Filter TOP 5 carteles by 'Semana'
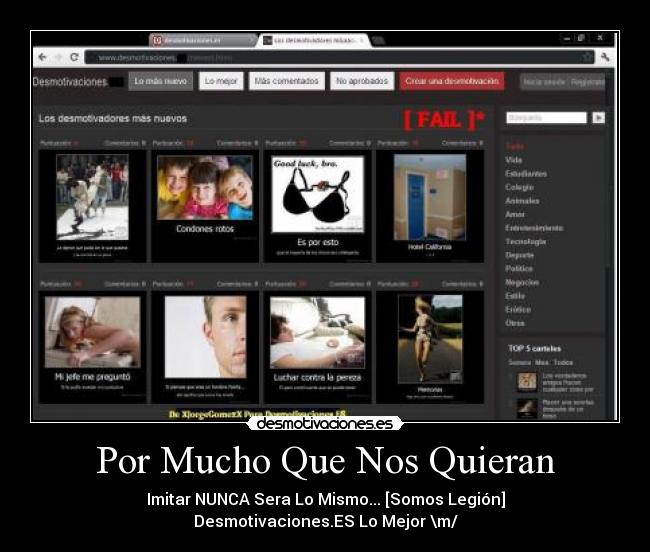 (x=519, y=363)
